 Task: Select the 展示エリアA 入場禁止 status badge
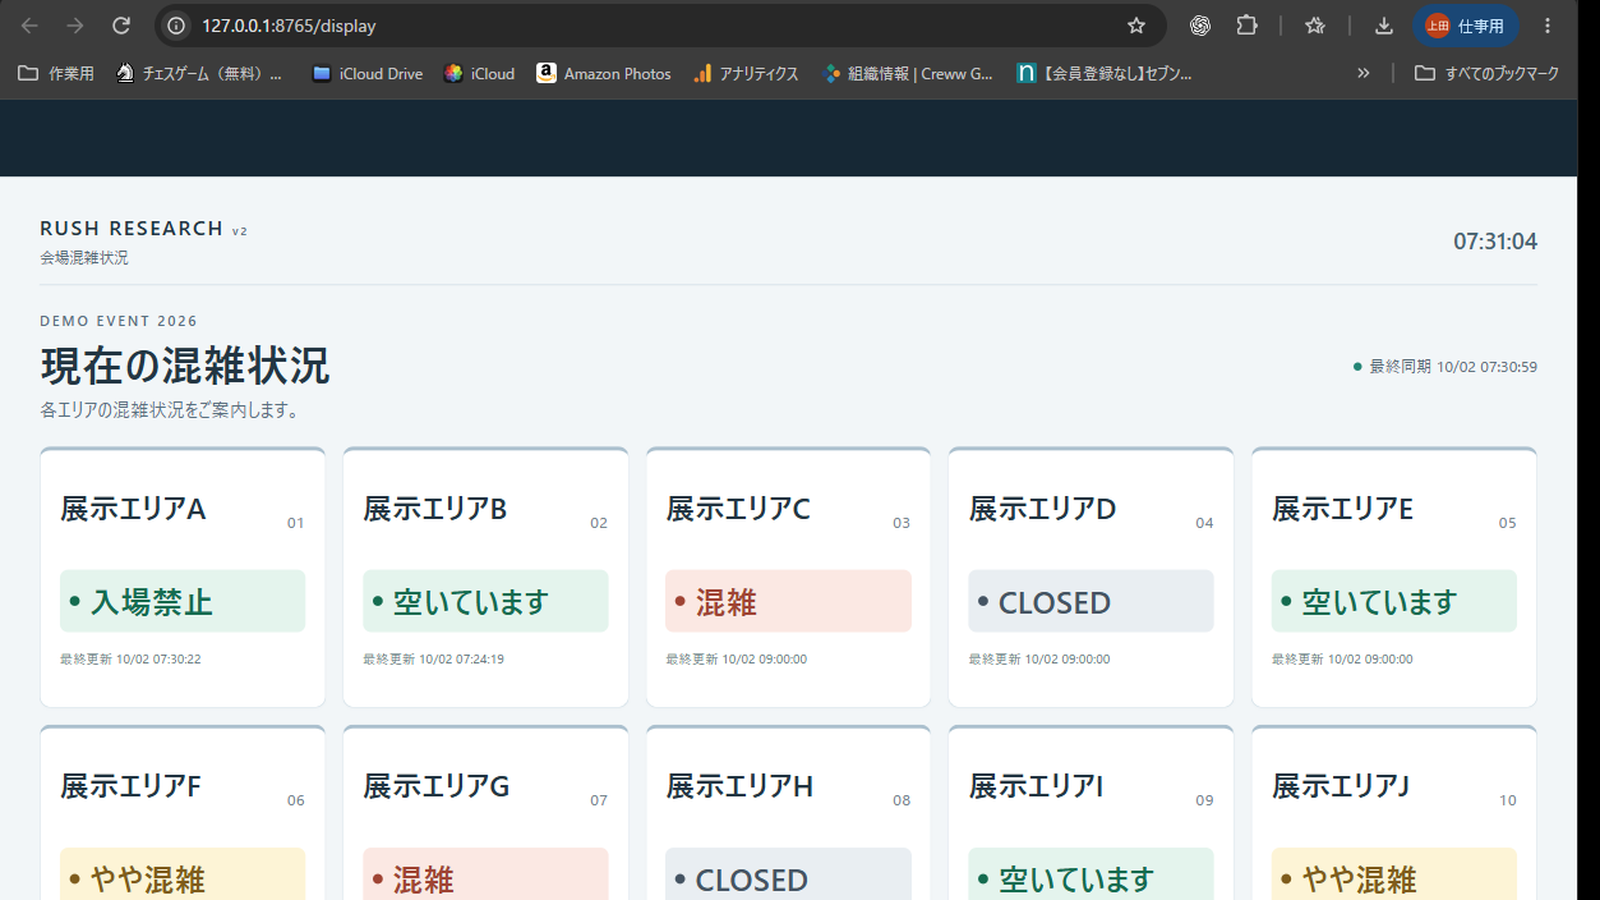pyautogui.click(x=182, y=601)
